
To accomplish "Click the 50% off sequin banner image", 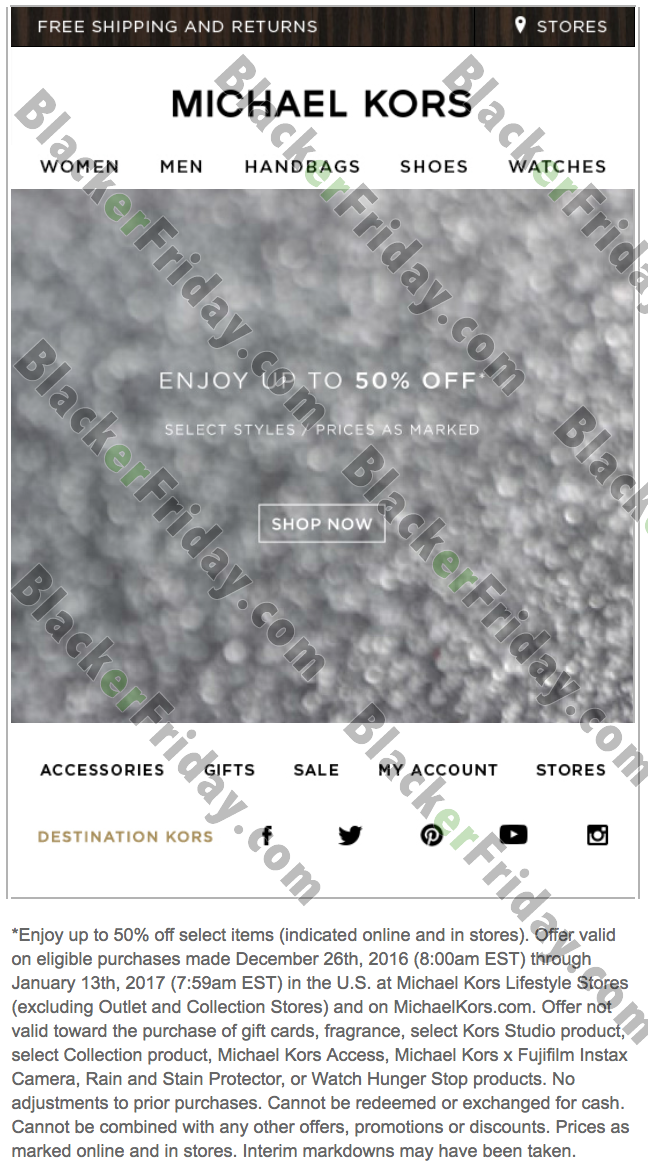I will [323, 456].
